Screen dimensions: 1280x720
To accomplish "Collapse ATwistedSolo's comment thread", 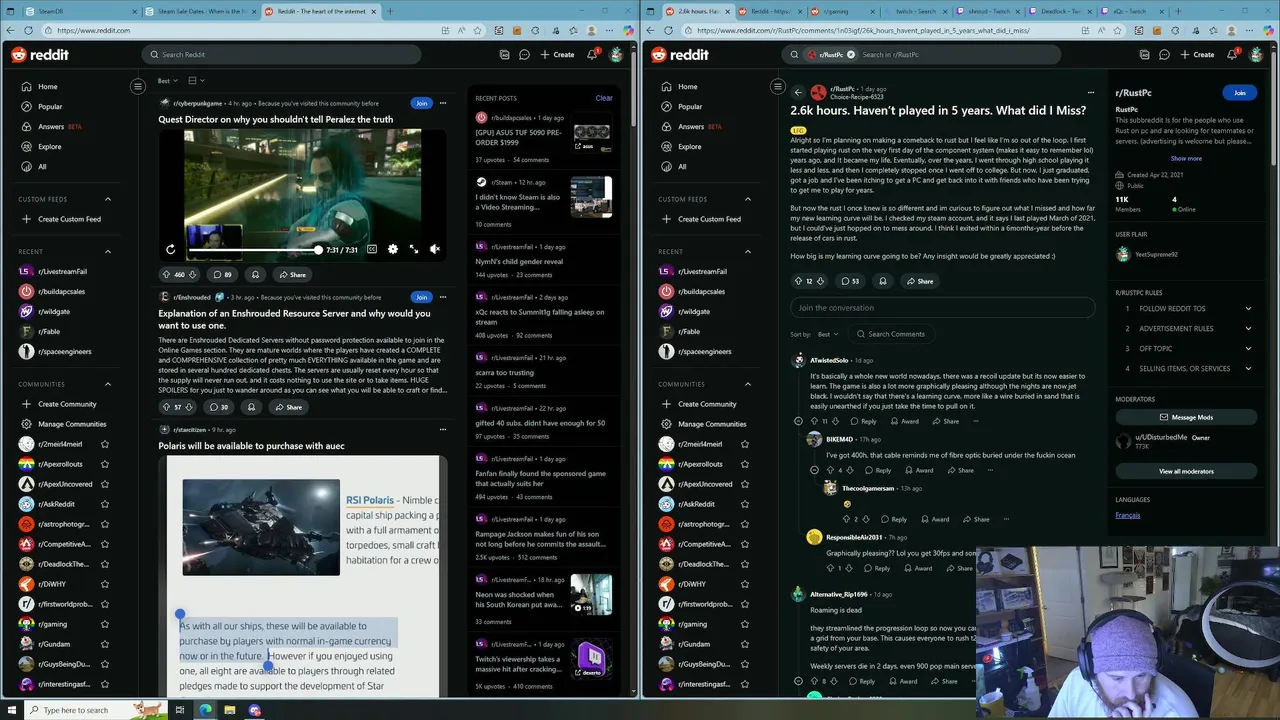I will click(798, 421).
